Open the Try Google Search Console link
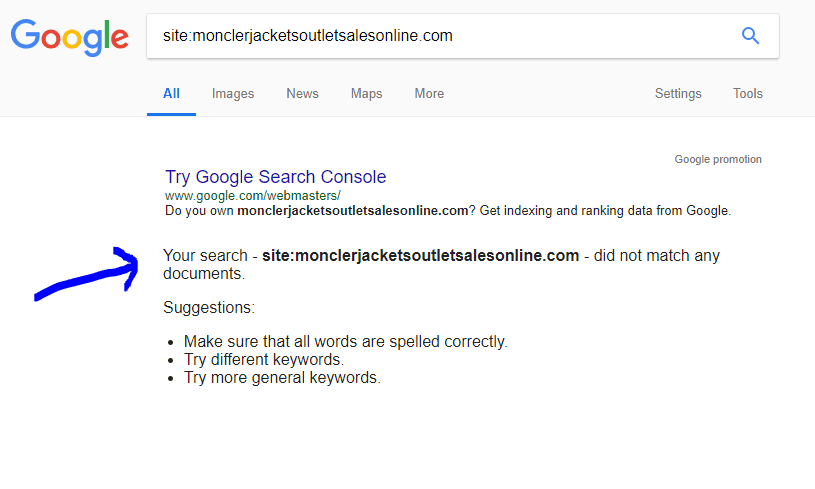Image resolution: width=815 pixels, height=489 pixels. click(275, 177)
